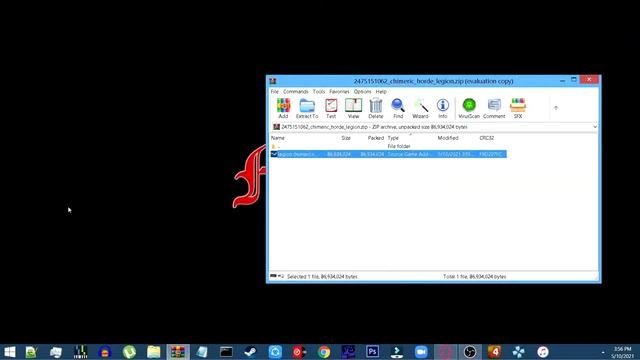Open the File menu
This screenshot has width=640, height=360.
point(275,91)
